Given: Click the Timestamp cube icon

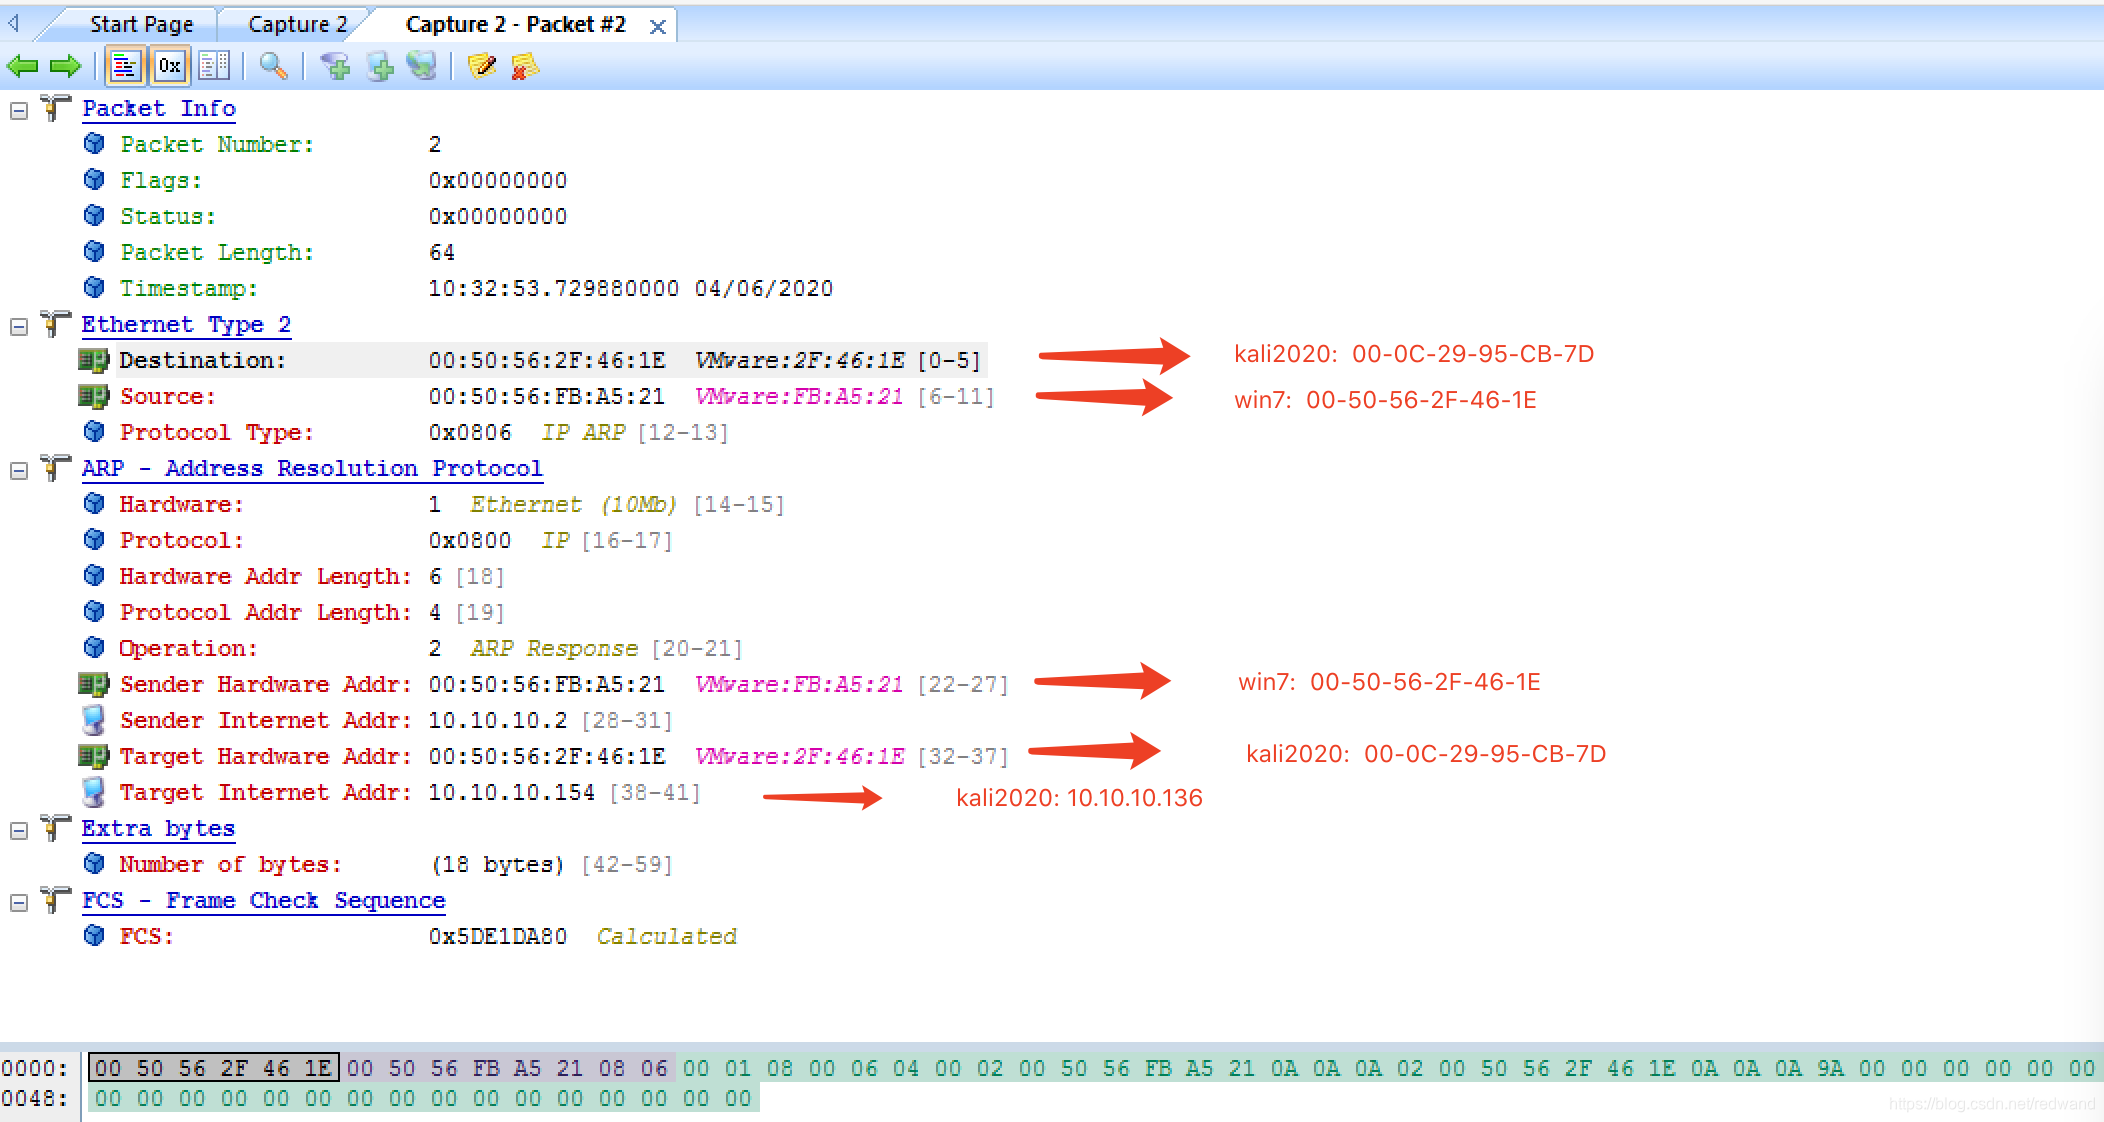Looking at the screenshot, I should coord(94,288).
